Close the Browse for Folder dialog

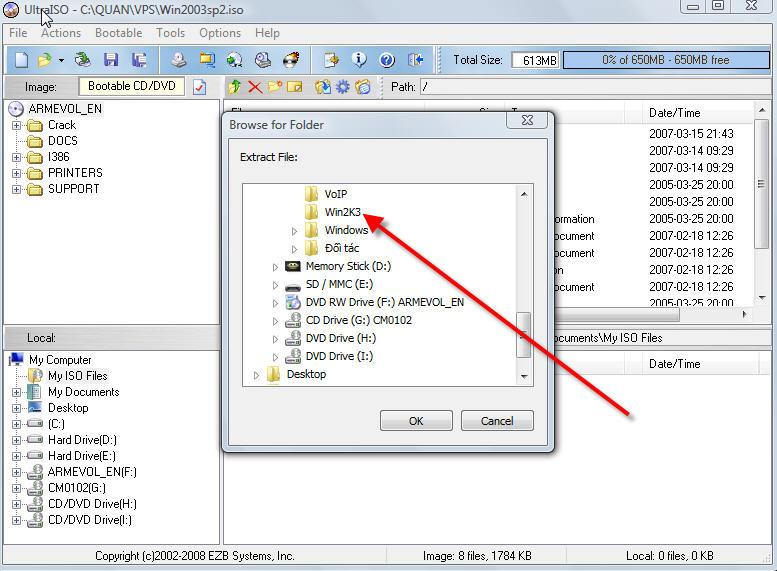[528, 120]
